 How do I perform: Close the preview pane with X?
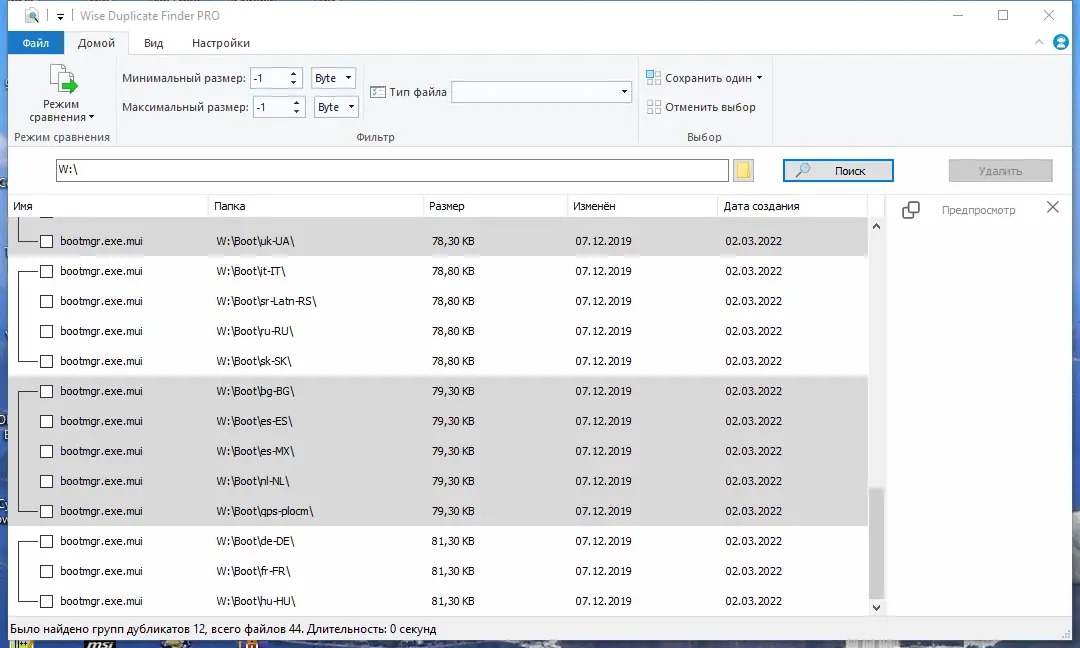tap(1052, 207)
